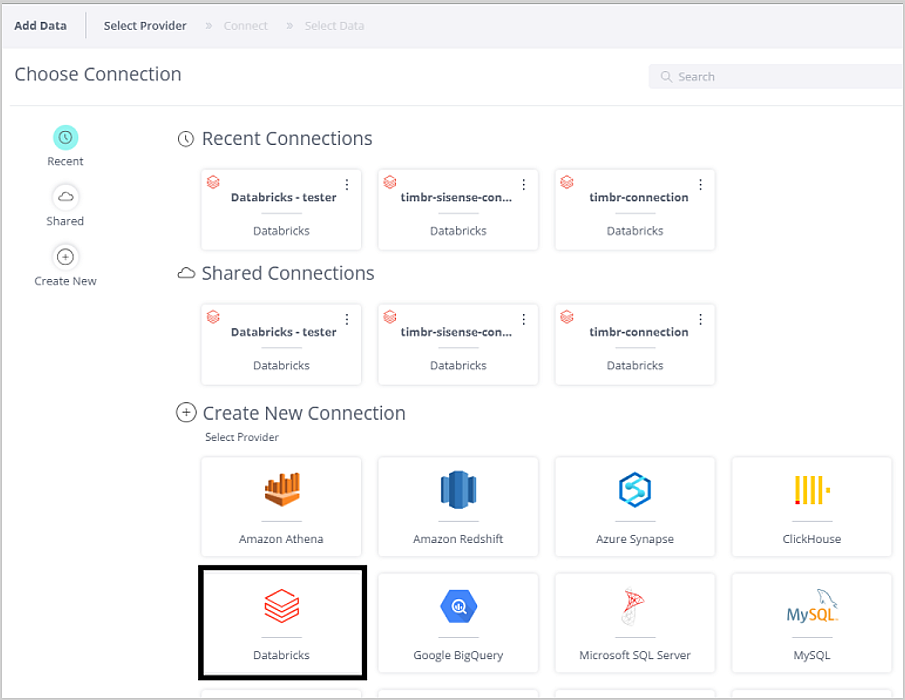Pick the Azure Synapse provider icon
The image size is (905, 700).
tap(635, 490)
